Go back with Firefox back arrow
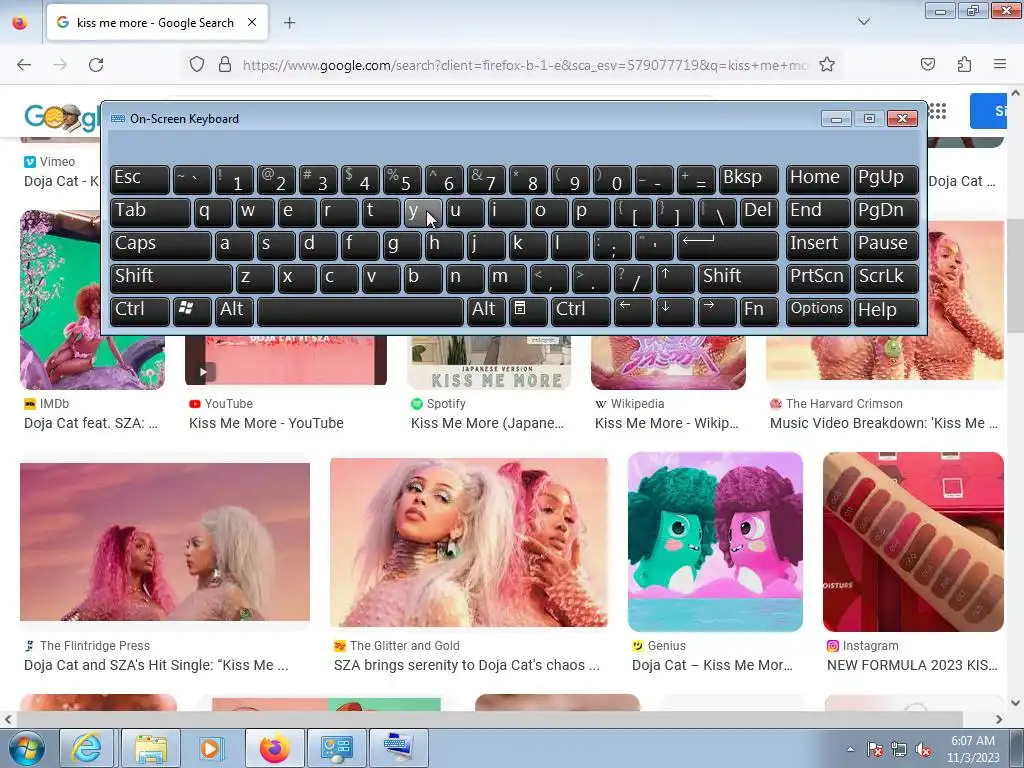Screen dimensions: 1024x768 (x=24, y=65)
